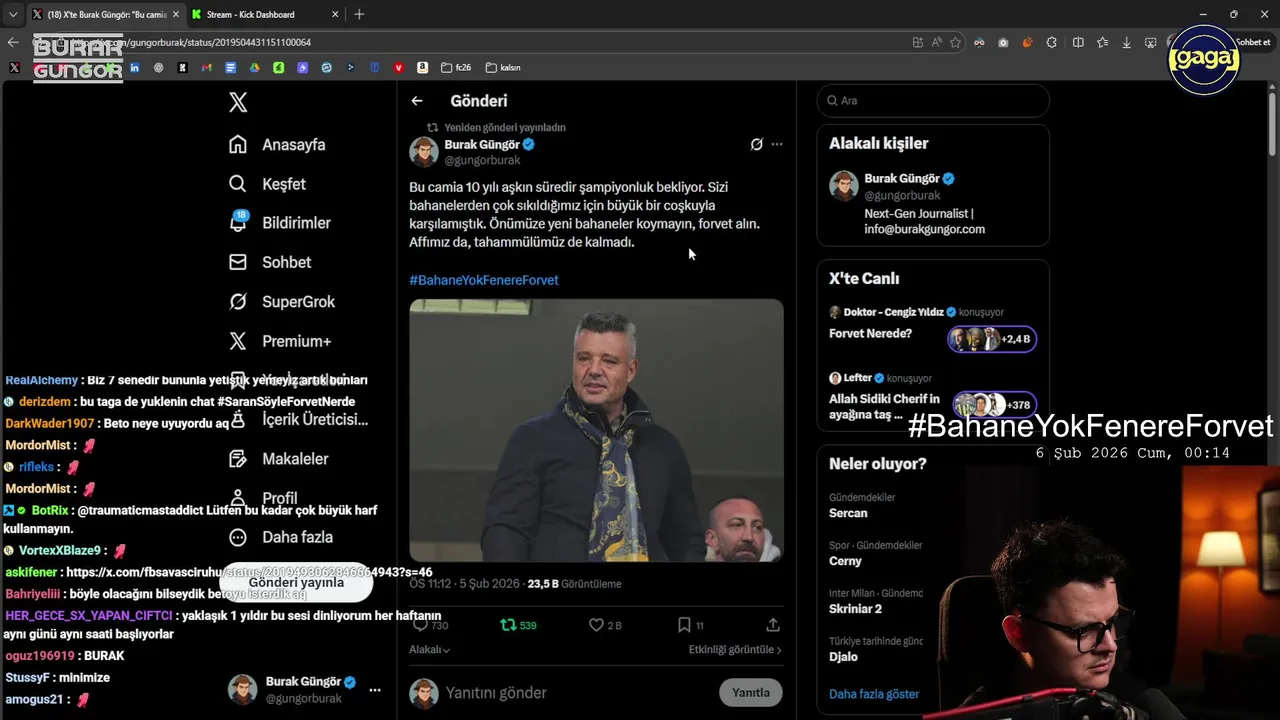The height and width of the screenshot is (720, 1280).
Task: Open LinkedIn bookmark
Action: pos(134,68)
